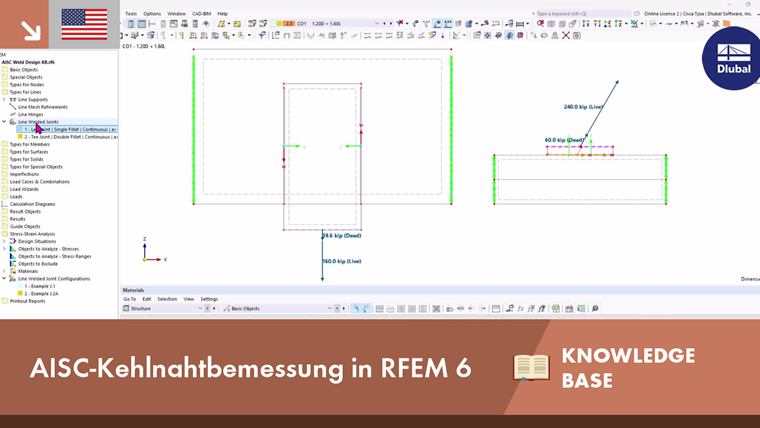
Task: Toggle the highlighted render mode icon
Action: pos(509,35)
